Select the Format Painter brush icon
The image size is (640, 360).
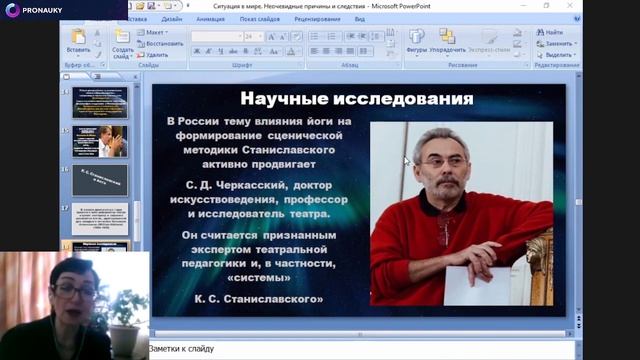point(98,55)
